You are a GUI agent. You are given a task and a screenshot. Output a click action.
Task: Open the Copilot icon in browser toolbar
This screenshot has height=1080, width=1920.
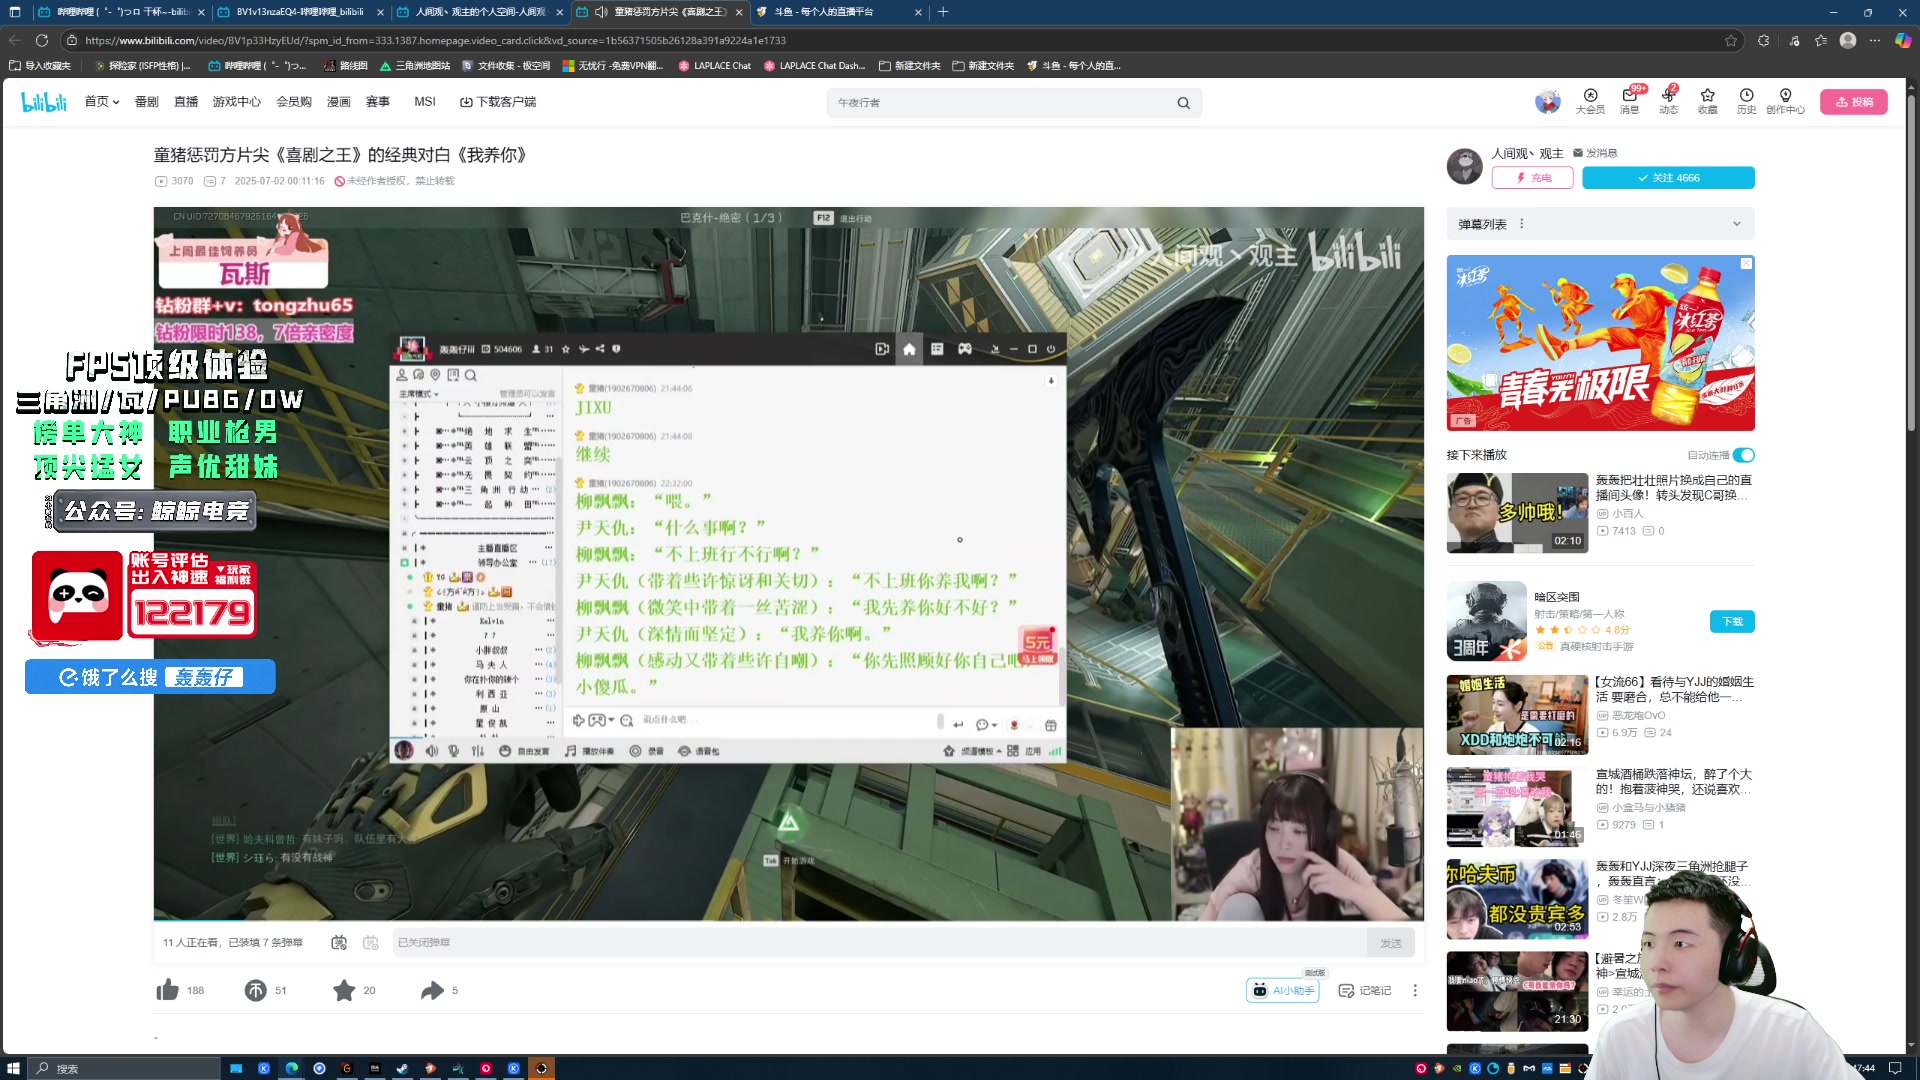coord(1902,40)
